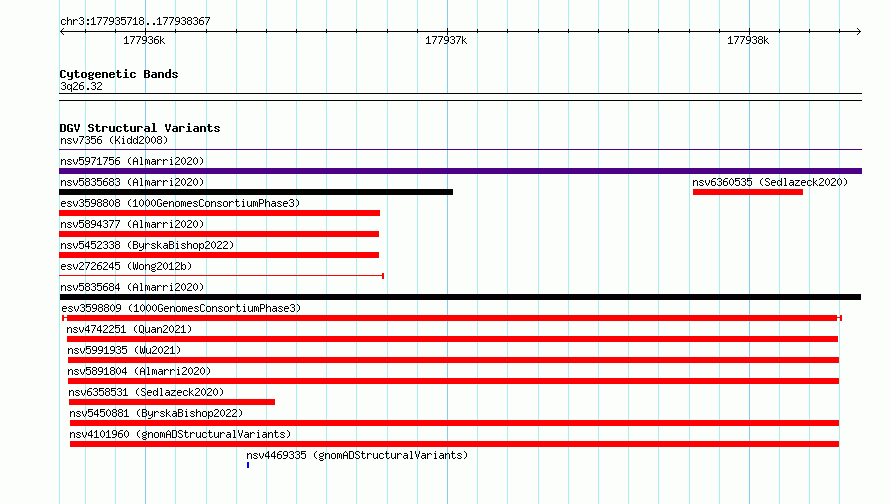Click the chr3:177935718..177938367 coordinate label

click(x=135, y=21)
